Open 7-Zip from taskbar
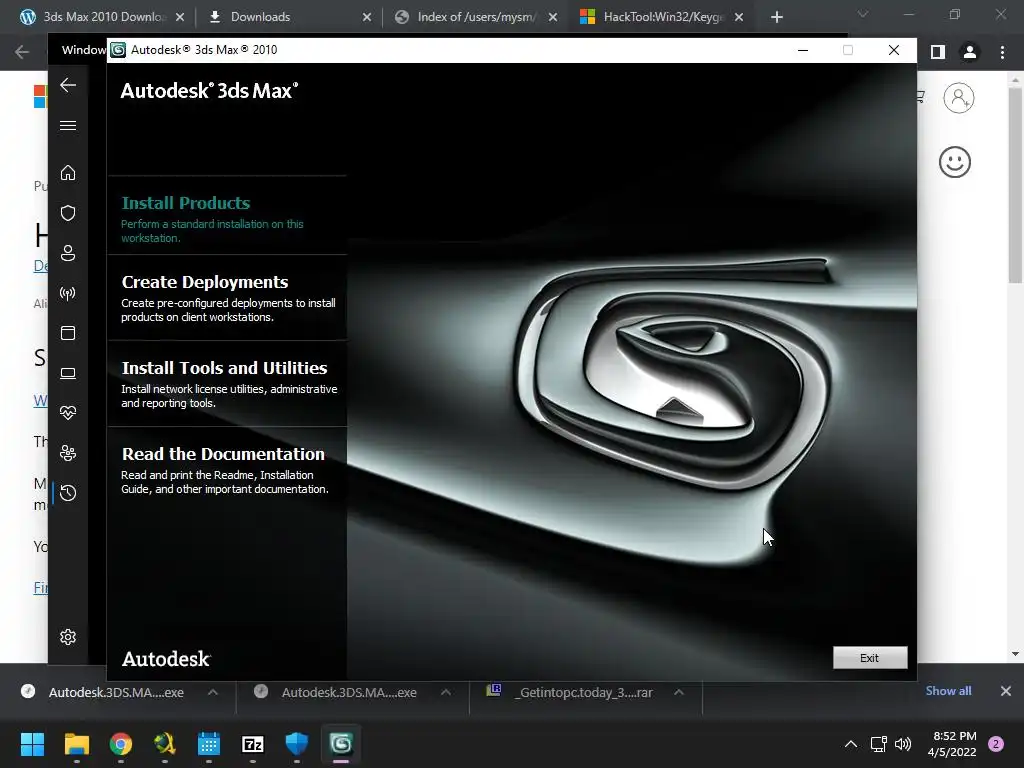The image size is (1024, 768). (x=253, y=744)
